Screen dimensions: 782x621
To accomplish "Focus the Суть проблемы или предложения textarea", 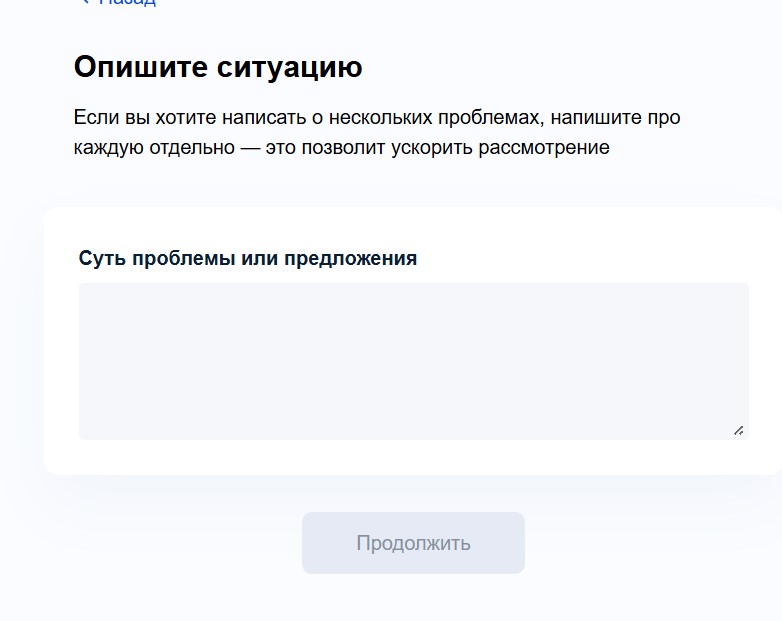I will [x=413, y=361].
